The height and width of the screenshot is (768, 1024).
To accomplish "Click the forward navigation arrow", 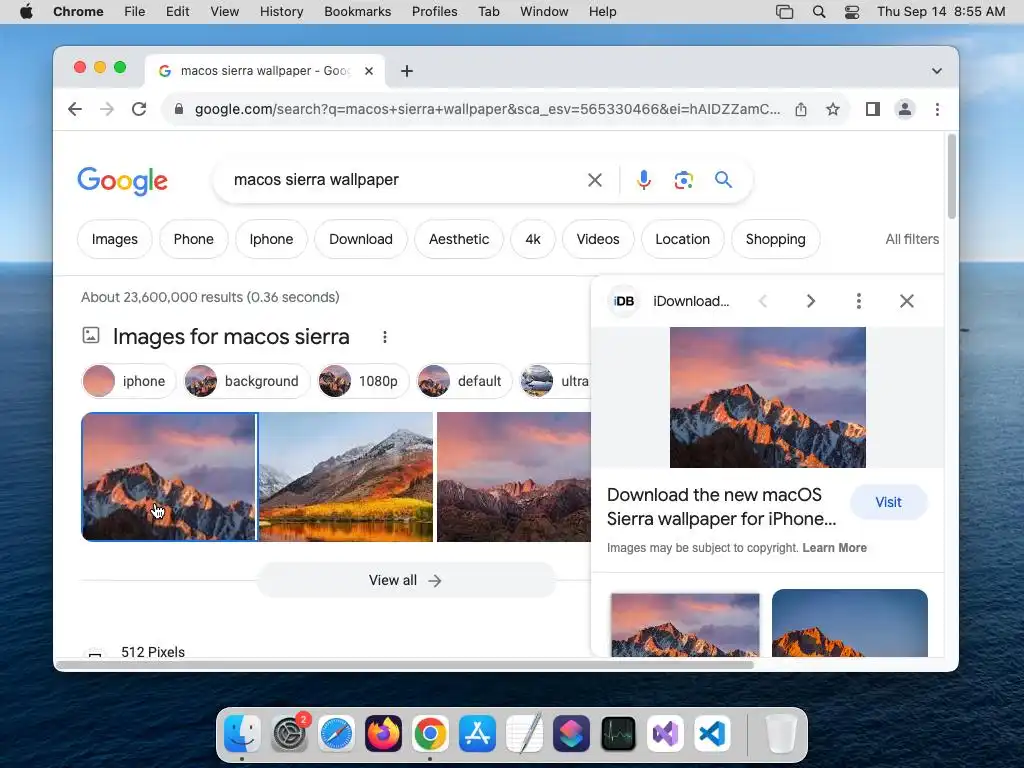I will tap(107, 109).
